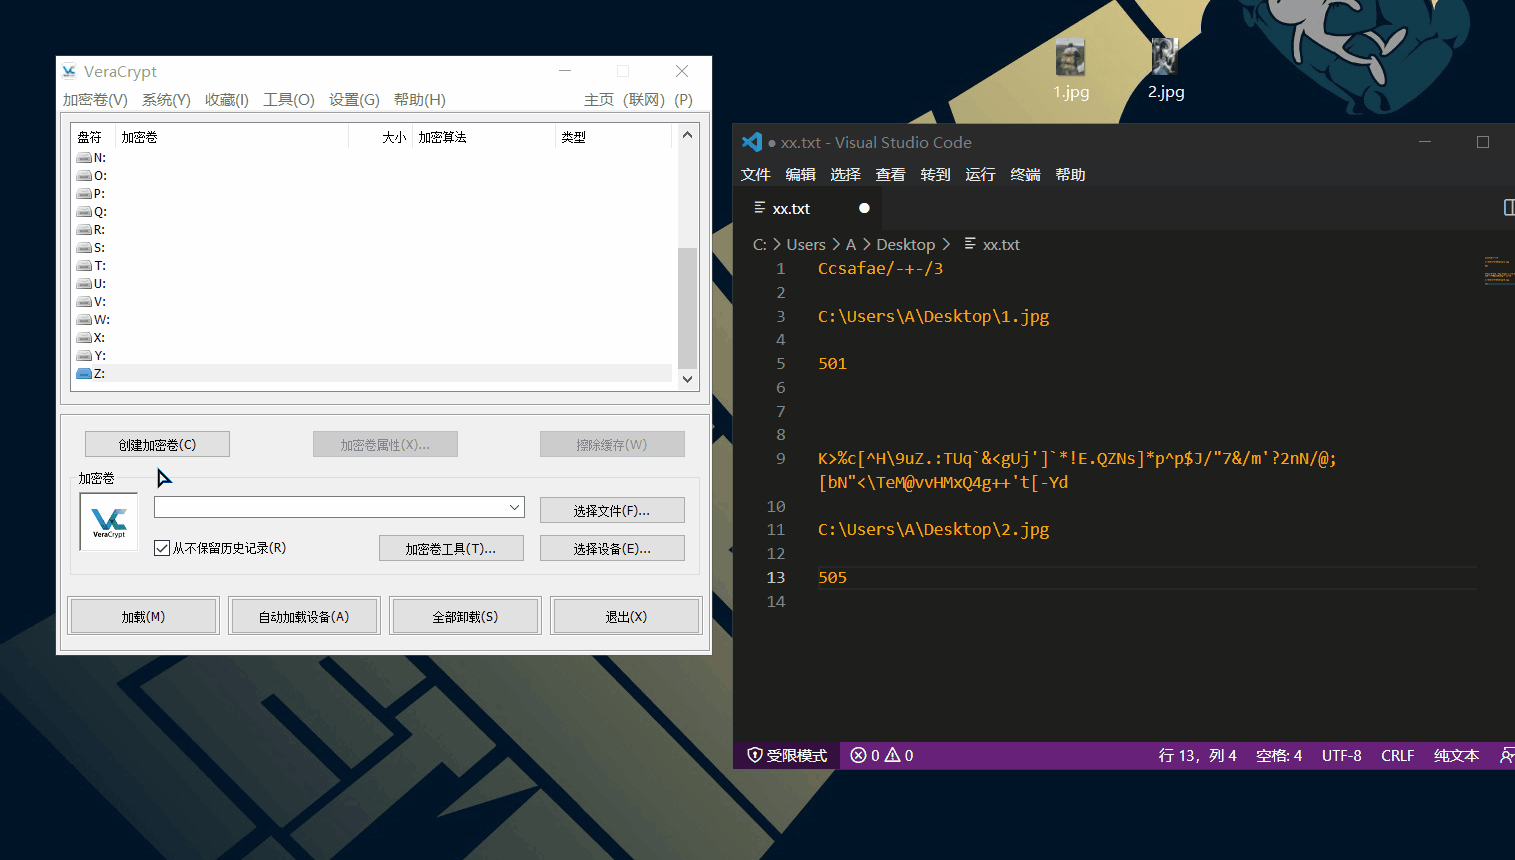Image resolution: width=1515 pixels, height=860 pixels.
Task: Click the Visual Studio Code logo icon
Action: (752, 143)
